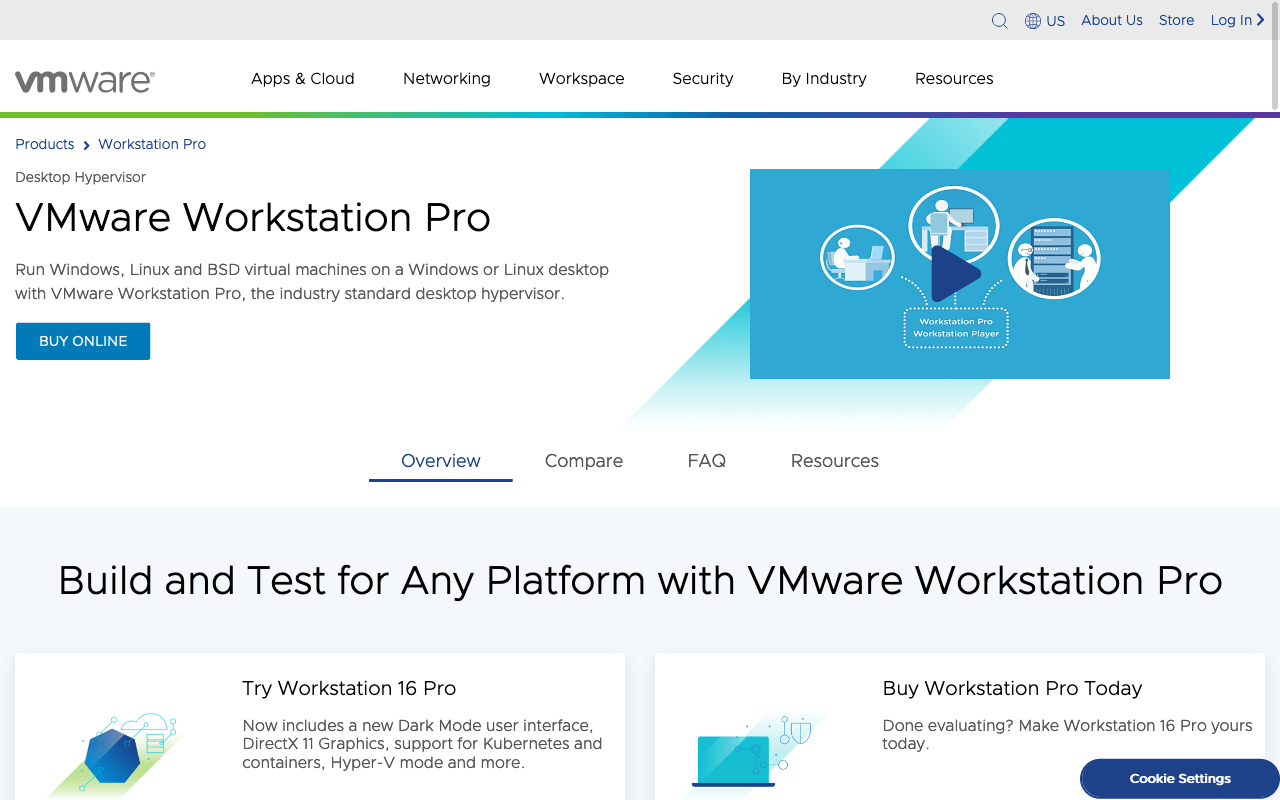1280x800 pixels.
Task: Click the page vertical scrollbar thumb
Action: (1275, 55)
